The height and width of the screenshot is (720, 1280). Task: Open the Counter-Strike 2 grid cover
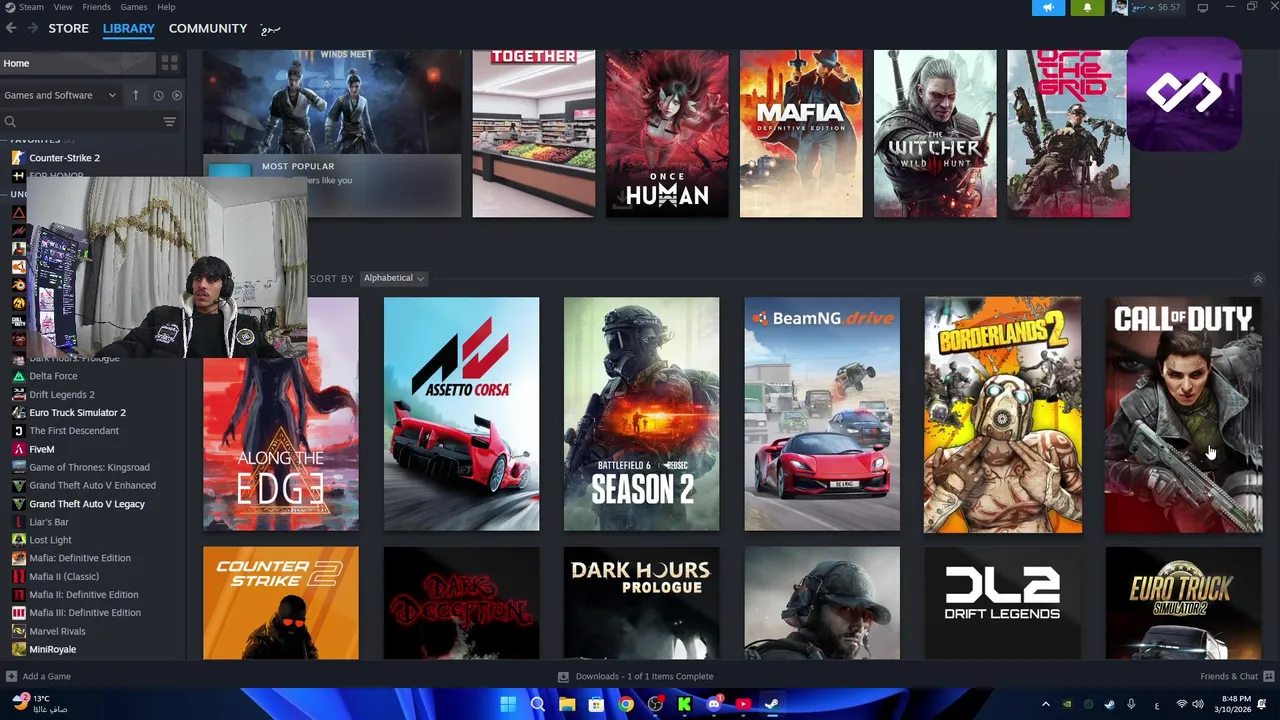click(x=281, y=603)
